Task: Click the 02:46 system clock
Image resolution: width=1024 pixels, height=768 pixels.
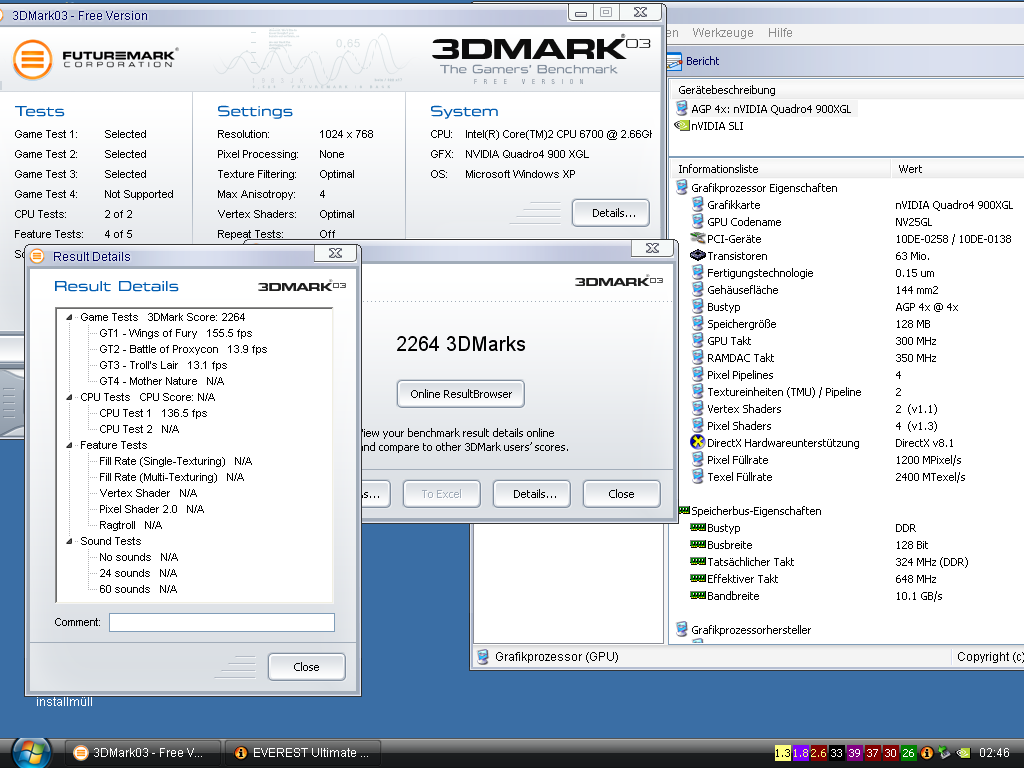Action: pos(994,753)
